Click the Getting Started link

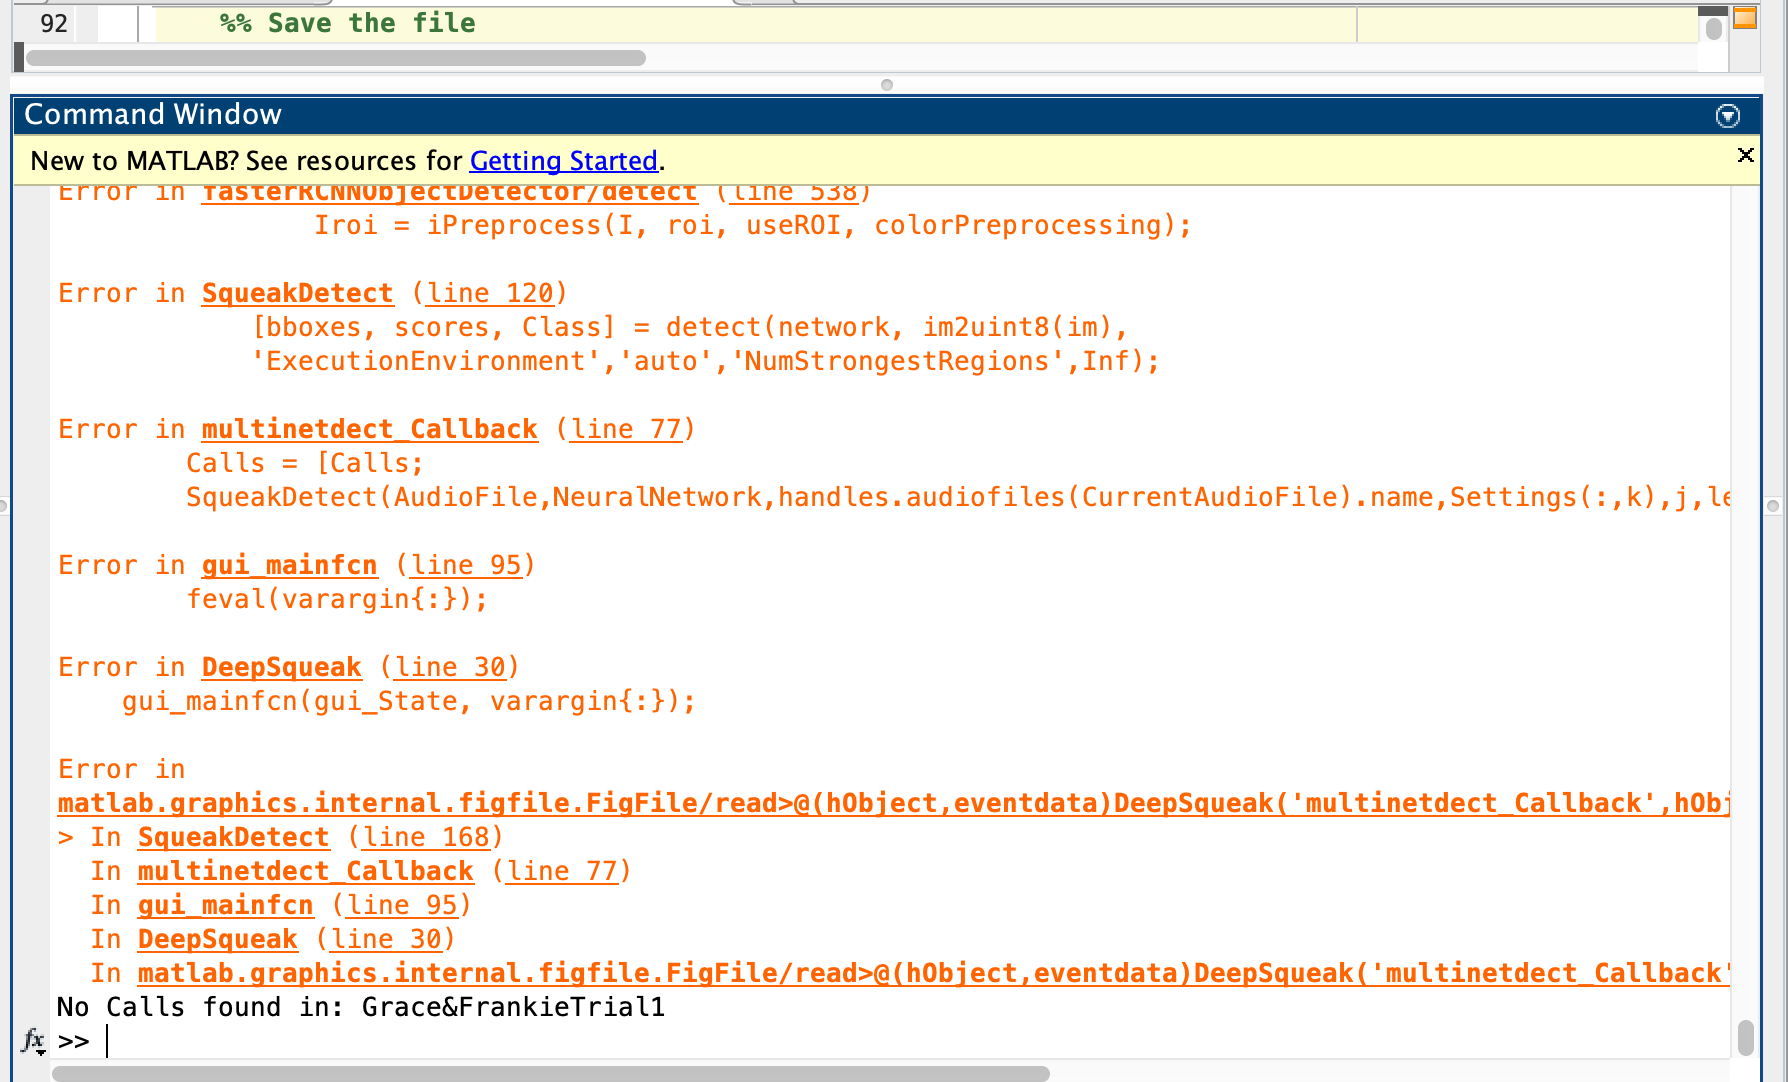coord(563,161)
